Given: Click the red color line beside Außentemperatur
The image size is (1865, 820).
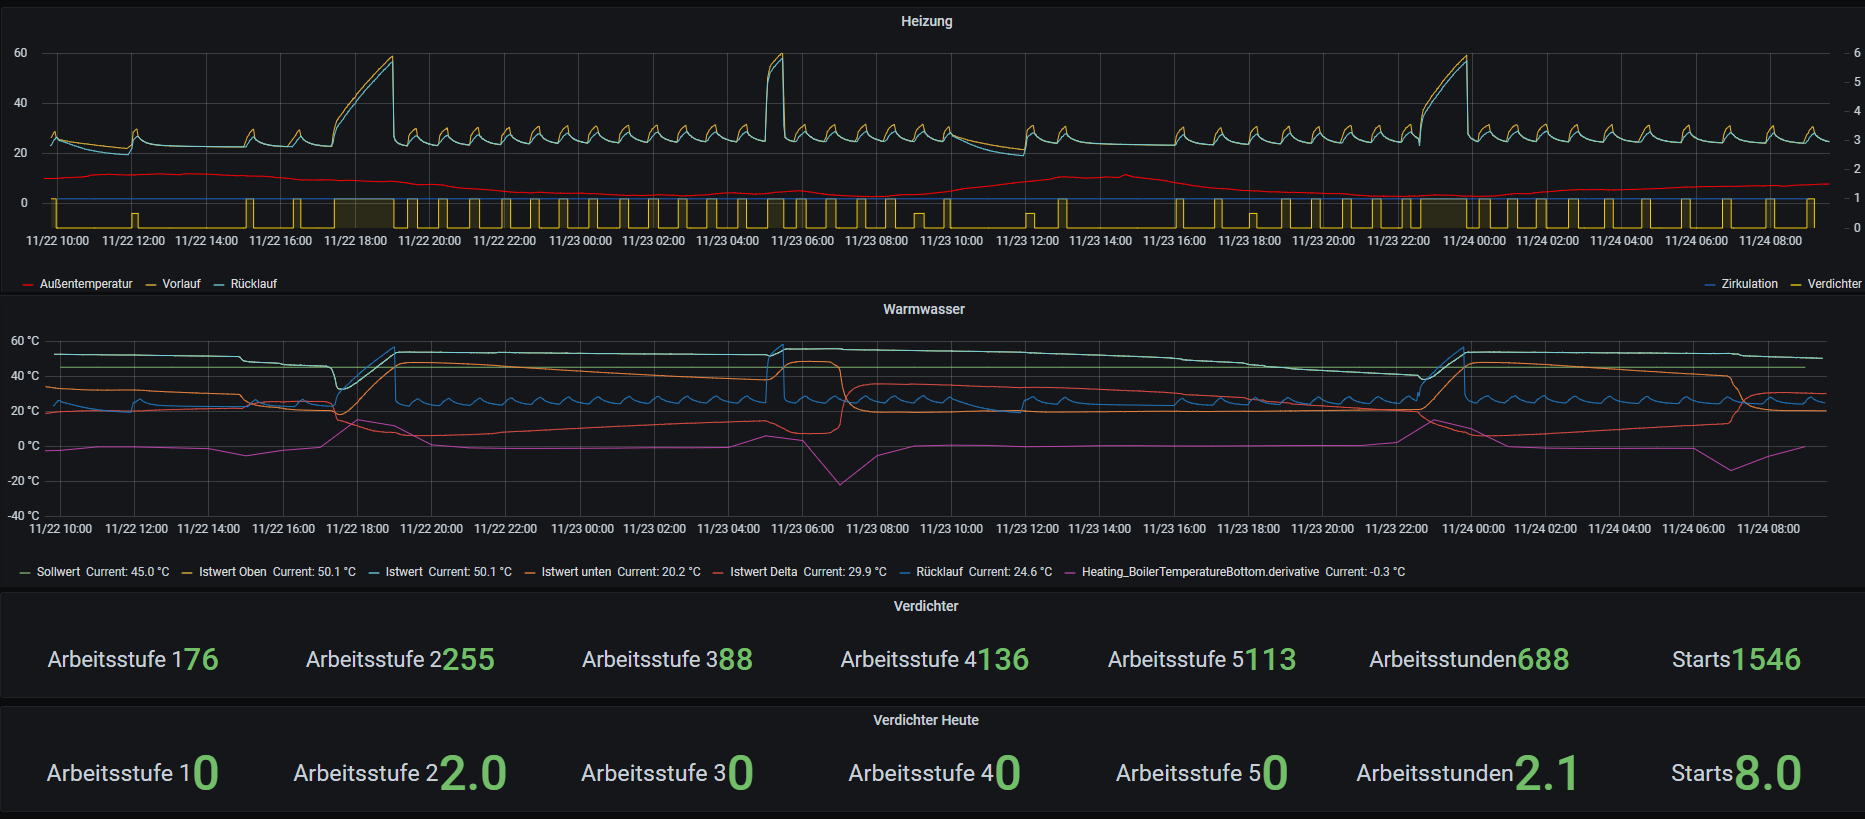Looking at the screenshot, I should click(x=28, y=285).
